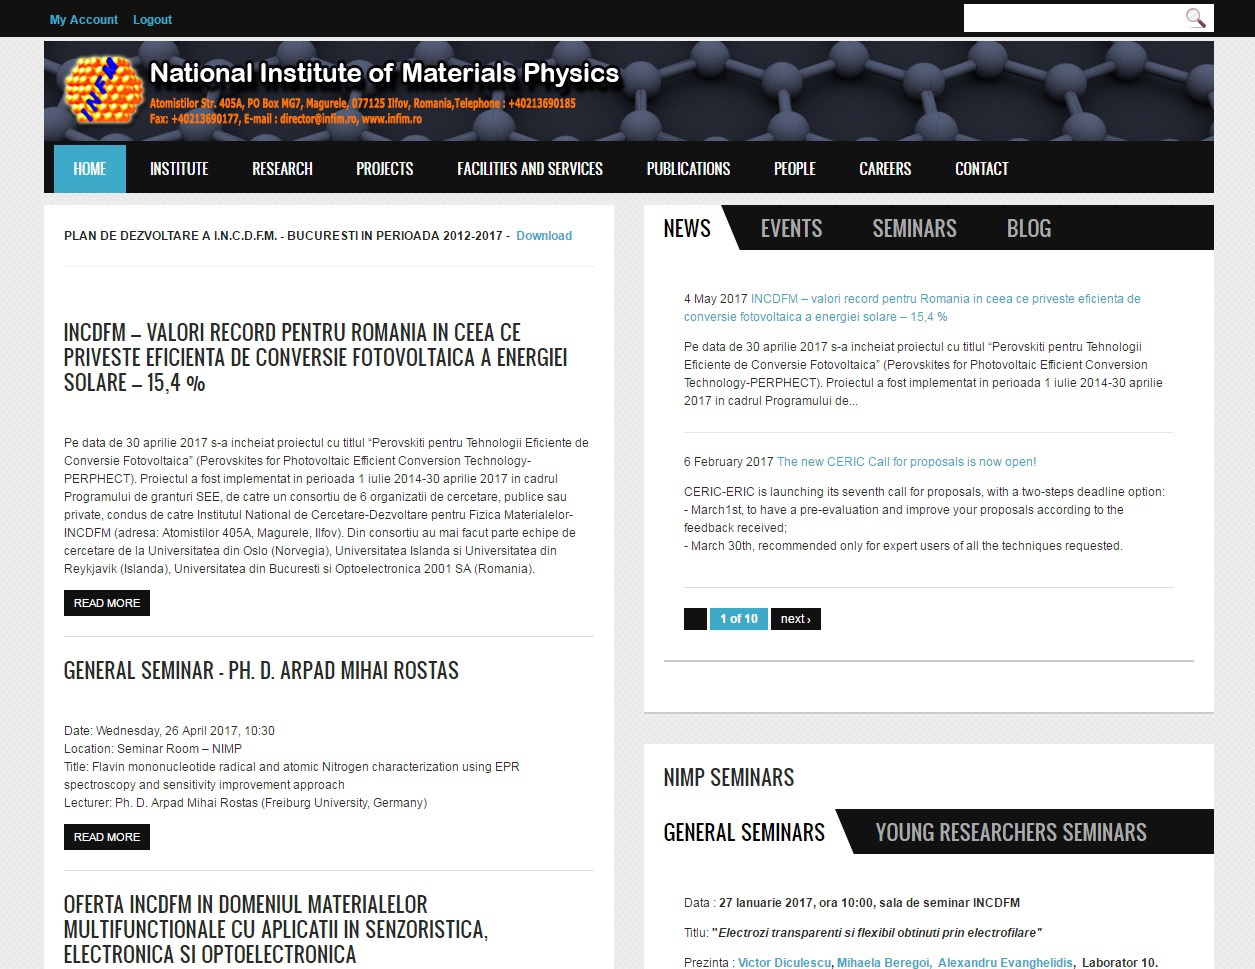
Task: Switch to the BLOG tab
Action: point(1029,228)
